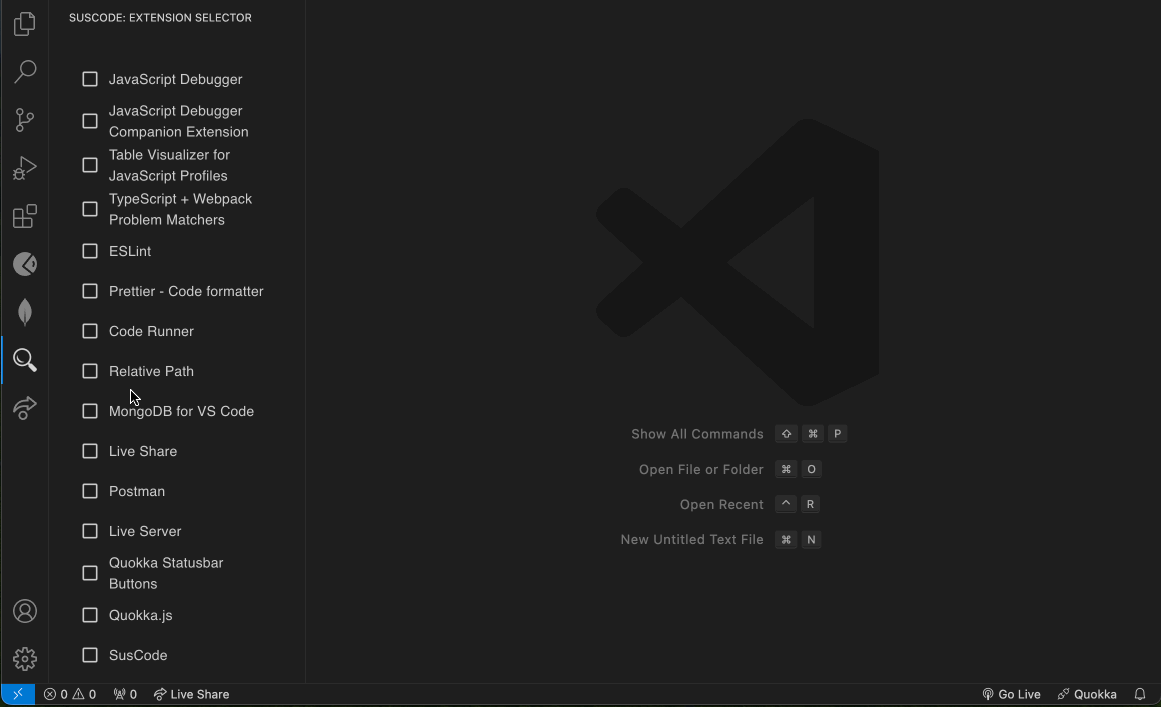Click New Untitled Text File text
Viewport: 1161px width, 707px height.
[692, 540]
